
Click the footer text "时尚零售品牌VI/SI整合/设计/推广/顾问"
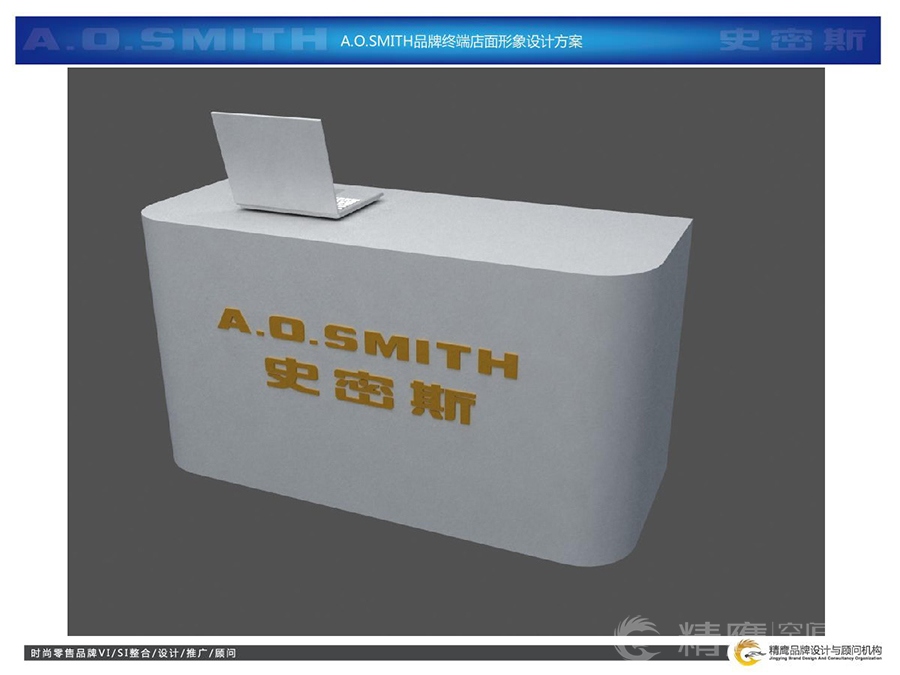tap(133, 653)
